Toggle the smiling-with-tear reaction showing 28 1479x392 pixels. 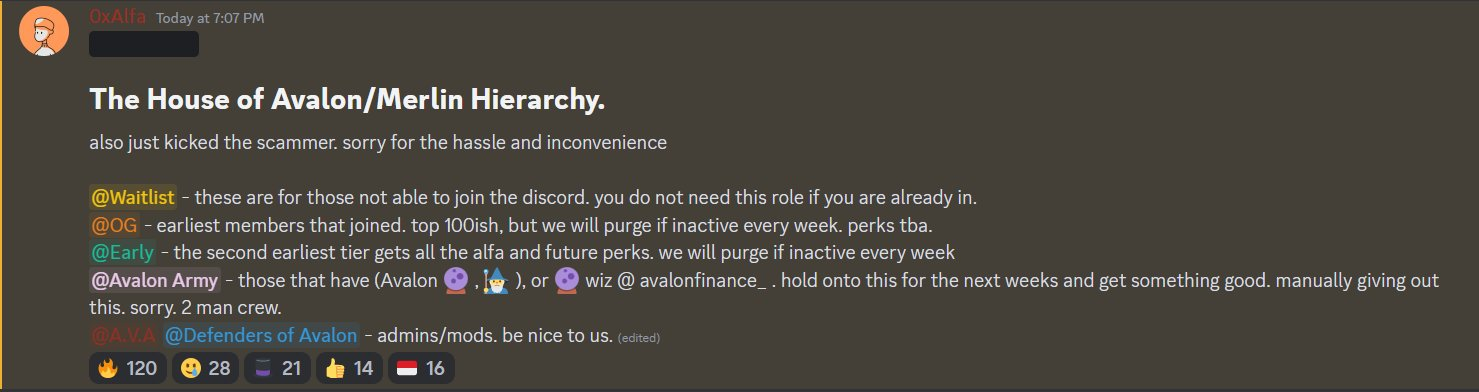pyautogui.click(x=205, y=368)
